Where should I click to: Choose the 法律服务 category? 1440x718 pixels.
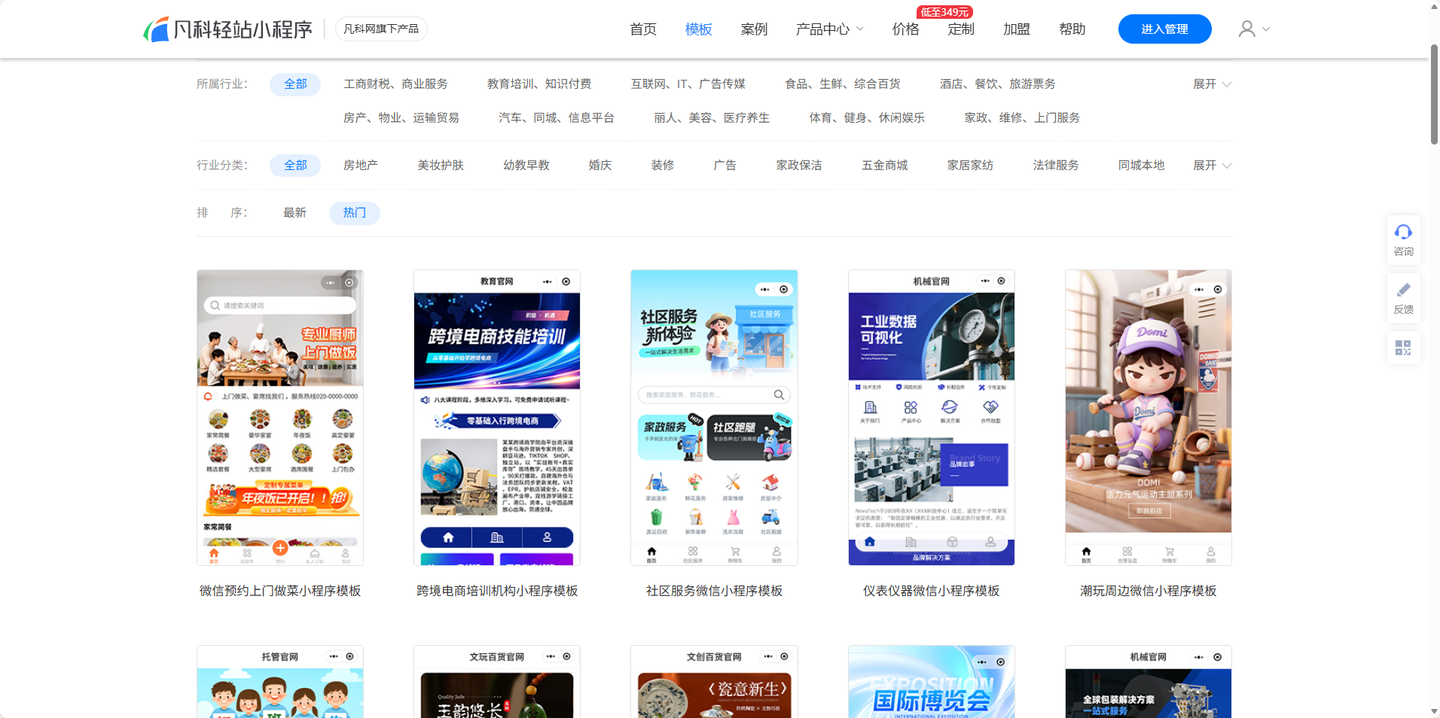pos(1056,165)
